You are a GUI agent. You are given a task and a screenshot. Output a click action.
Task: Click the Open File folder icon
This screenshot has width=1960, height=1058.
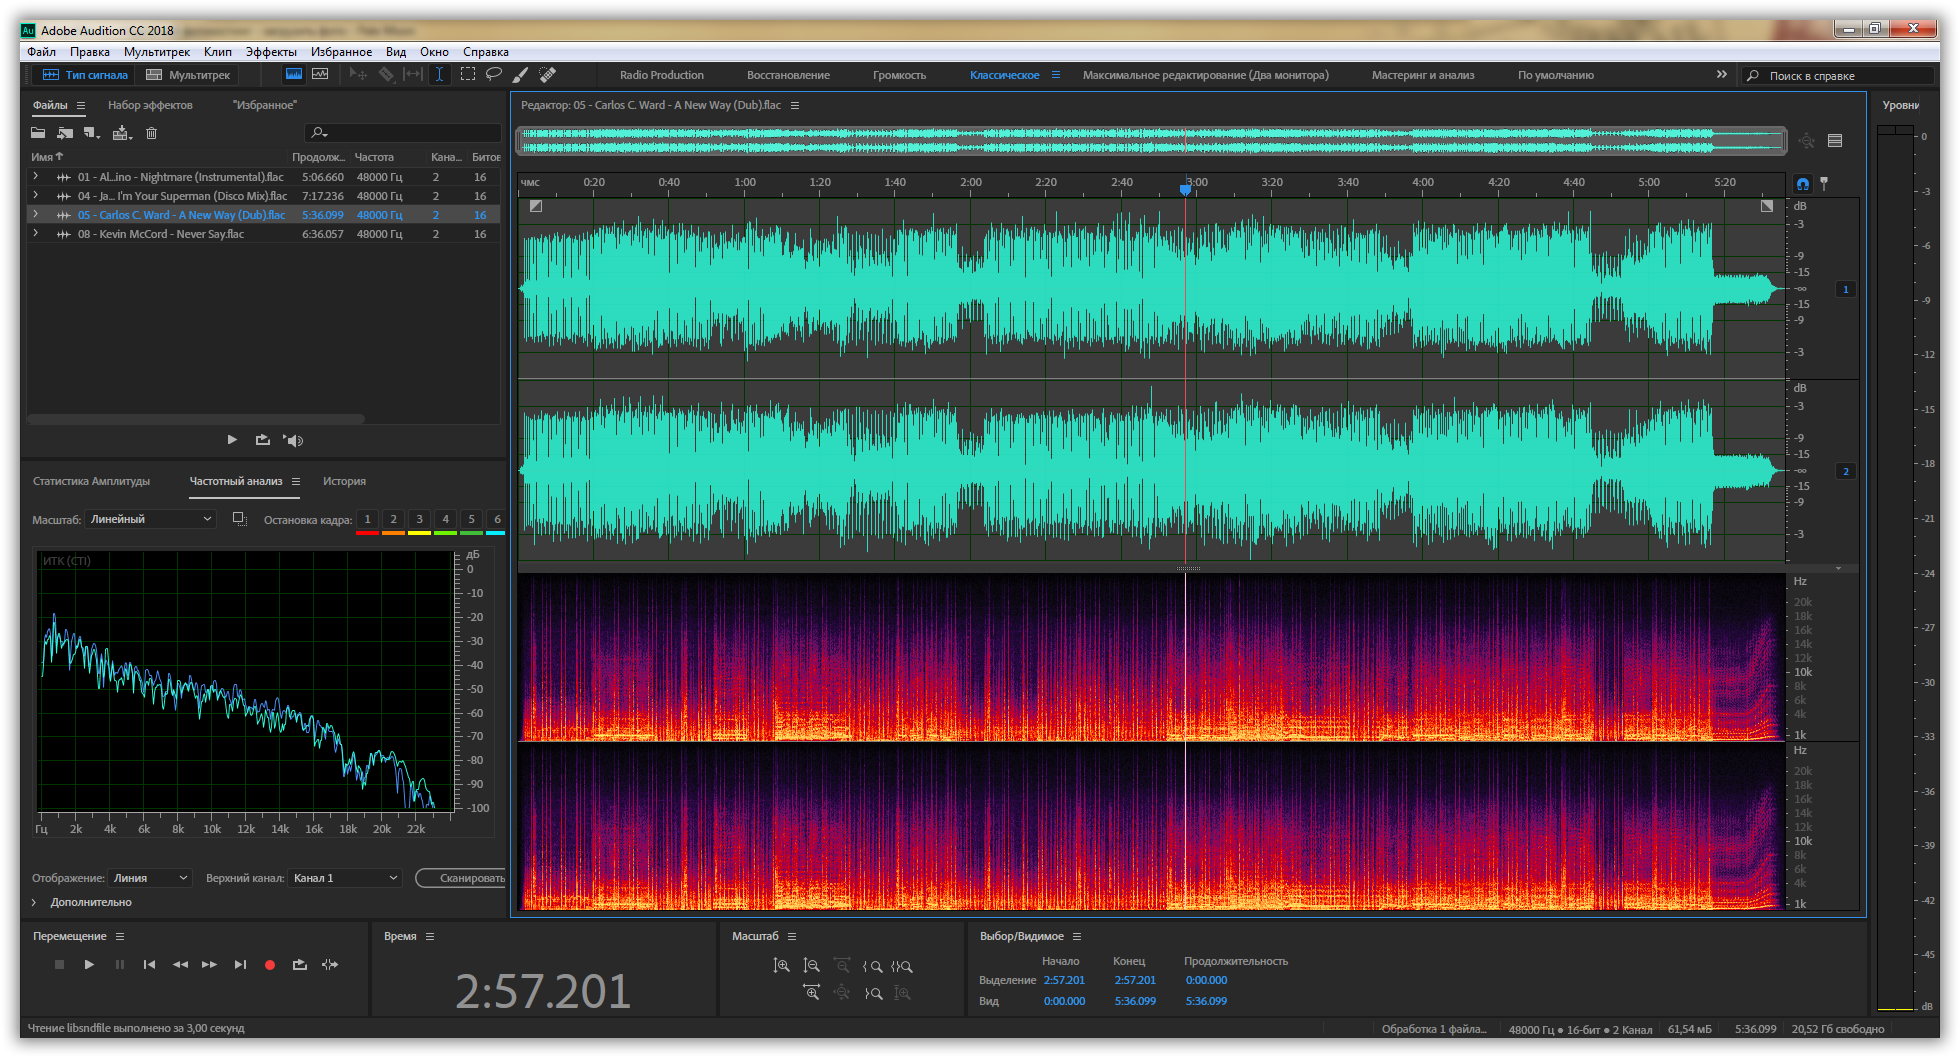(38, 133)
